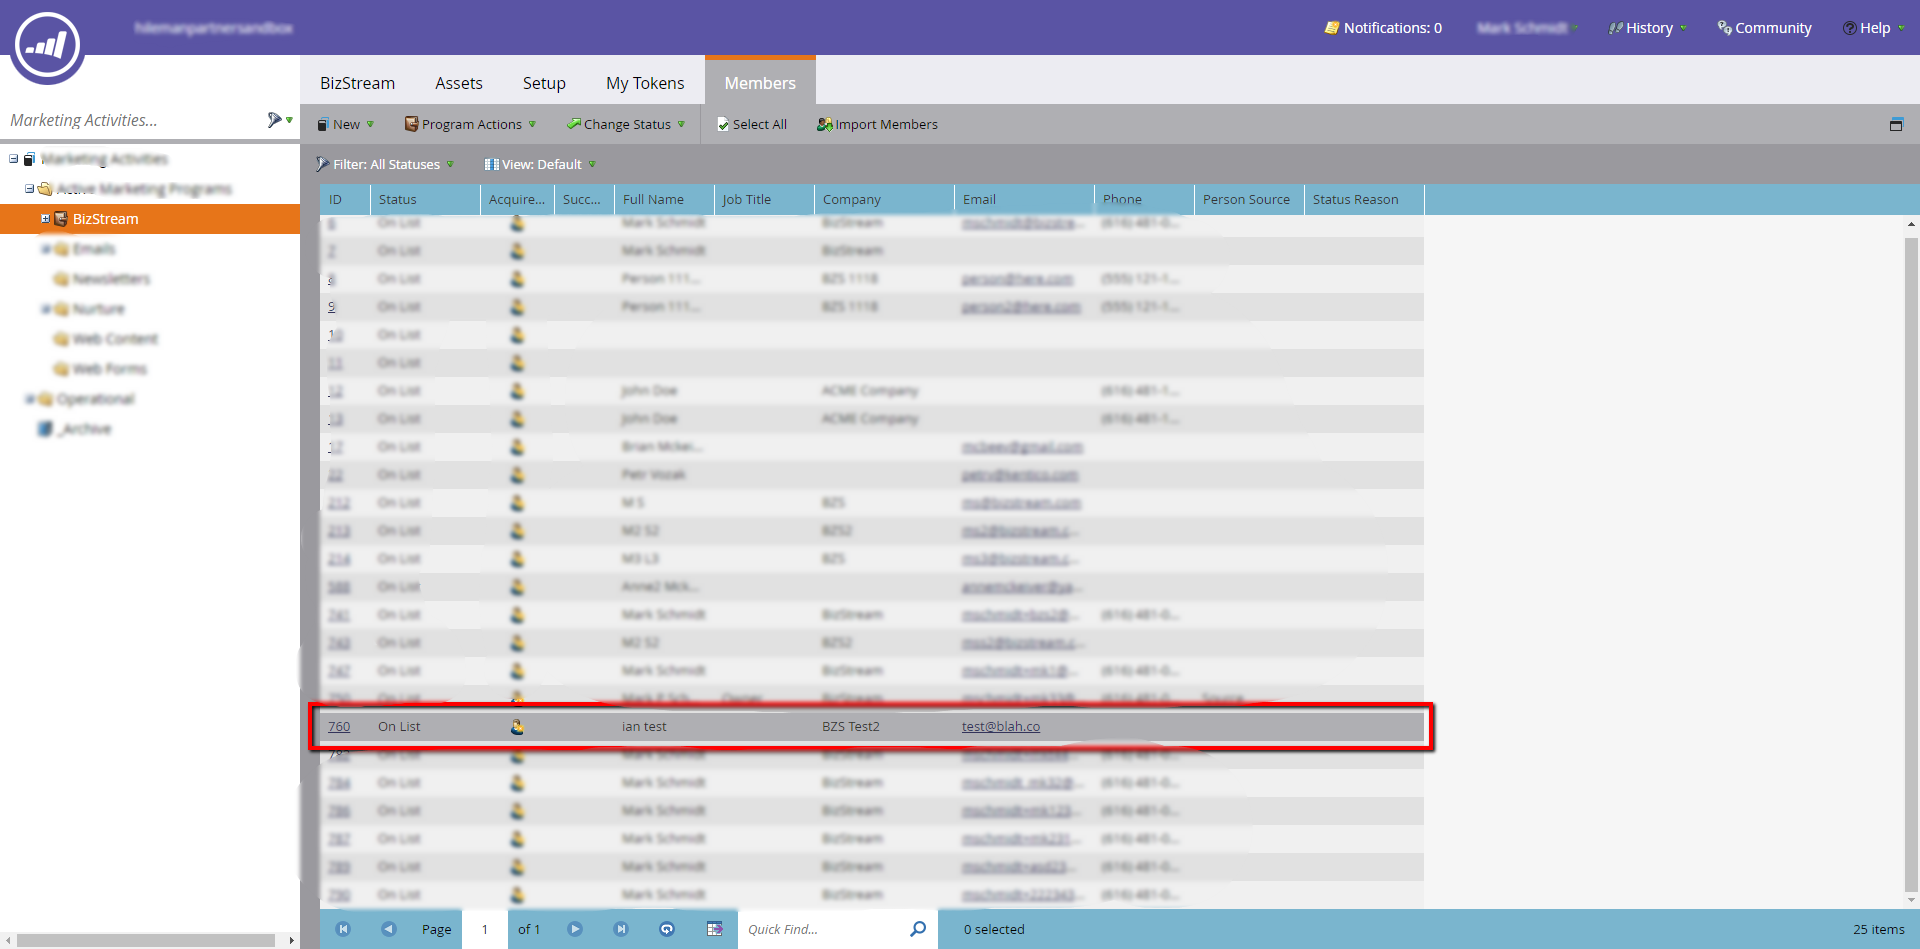Viewport: 1920px width, 949px height.
Task: Sort by the Status column header
Action: click(x=425, y=199)
